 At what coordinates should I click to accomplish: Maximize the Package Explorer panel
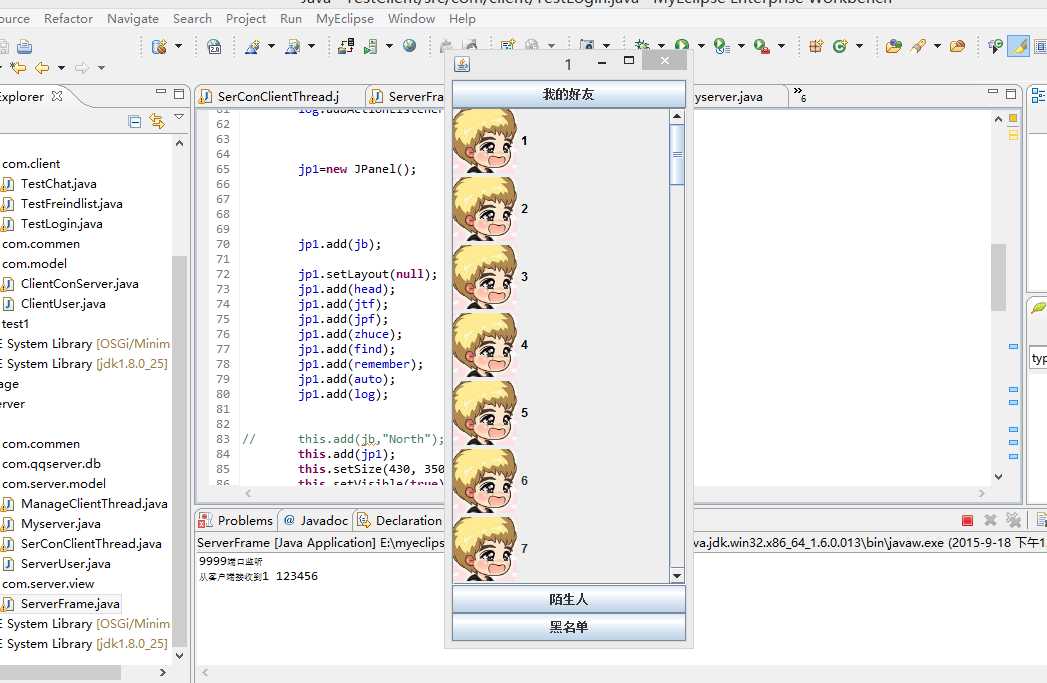tap(178, 94)
